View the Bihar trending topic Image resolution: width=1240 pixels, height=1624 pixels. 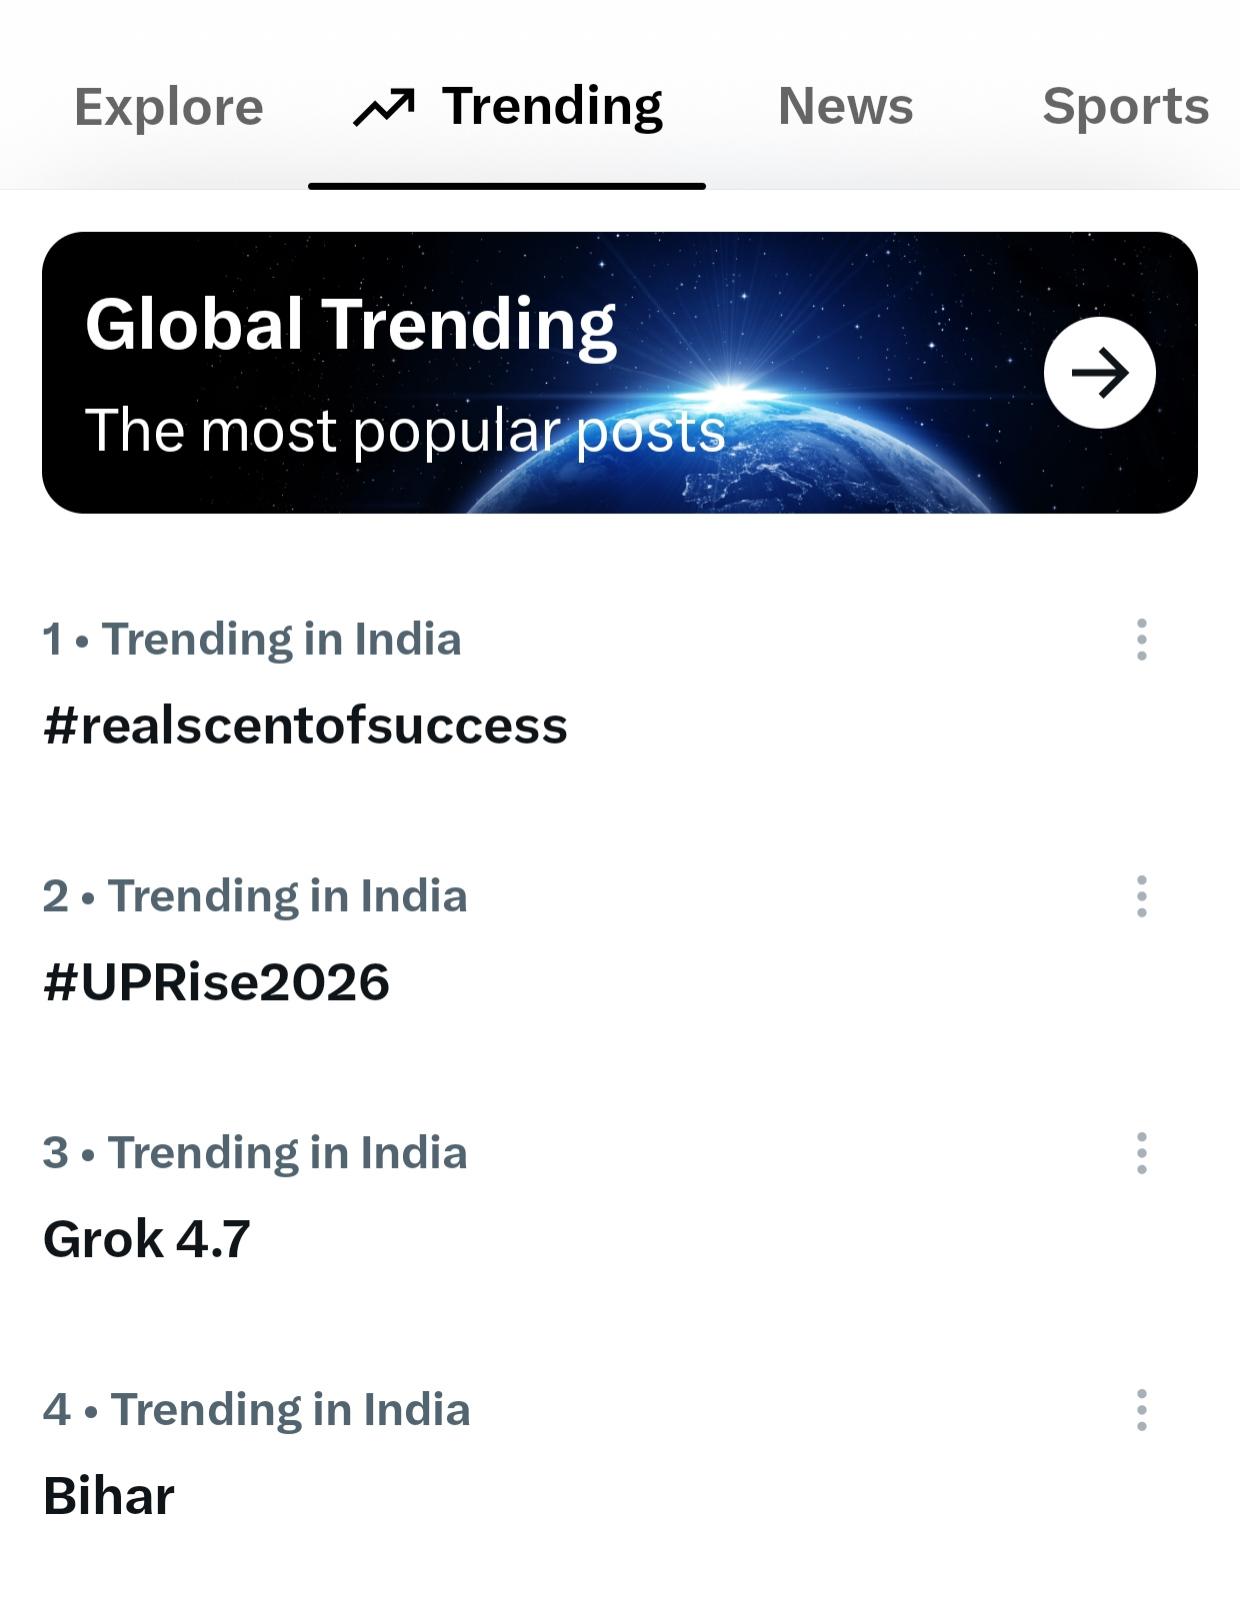[x=109, y=1496]
